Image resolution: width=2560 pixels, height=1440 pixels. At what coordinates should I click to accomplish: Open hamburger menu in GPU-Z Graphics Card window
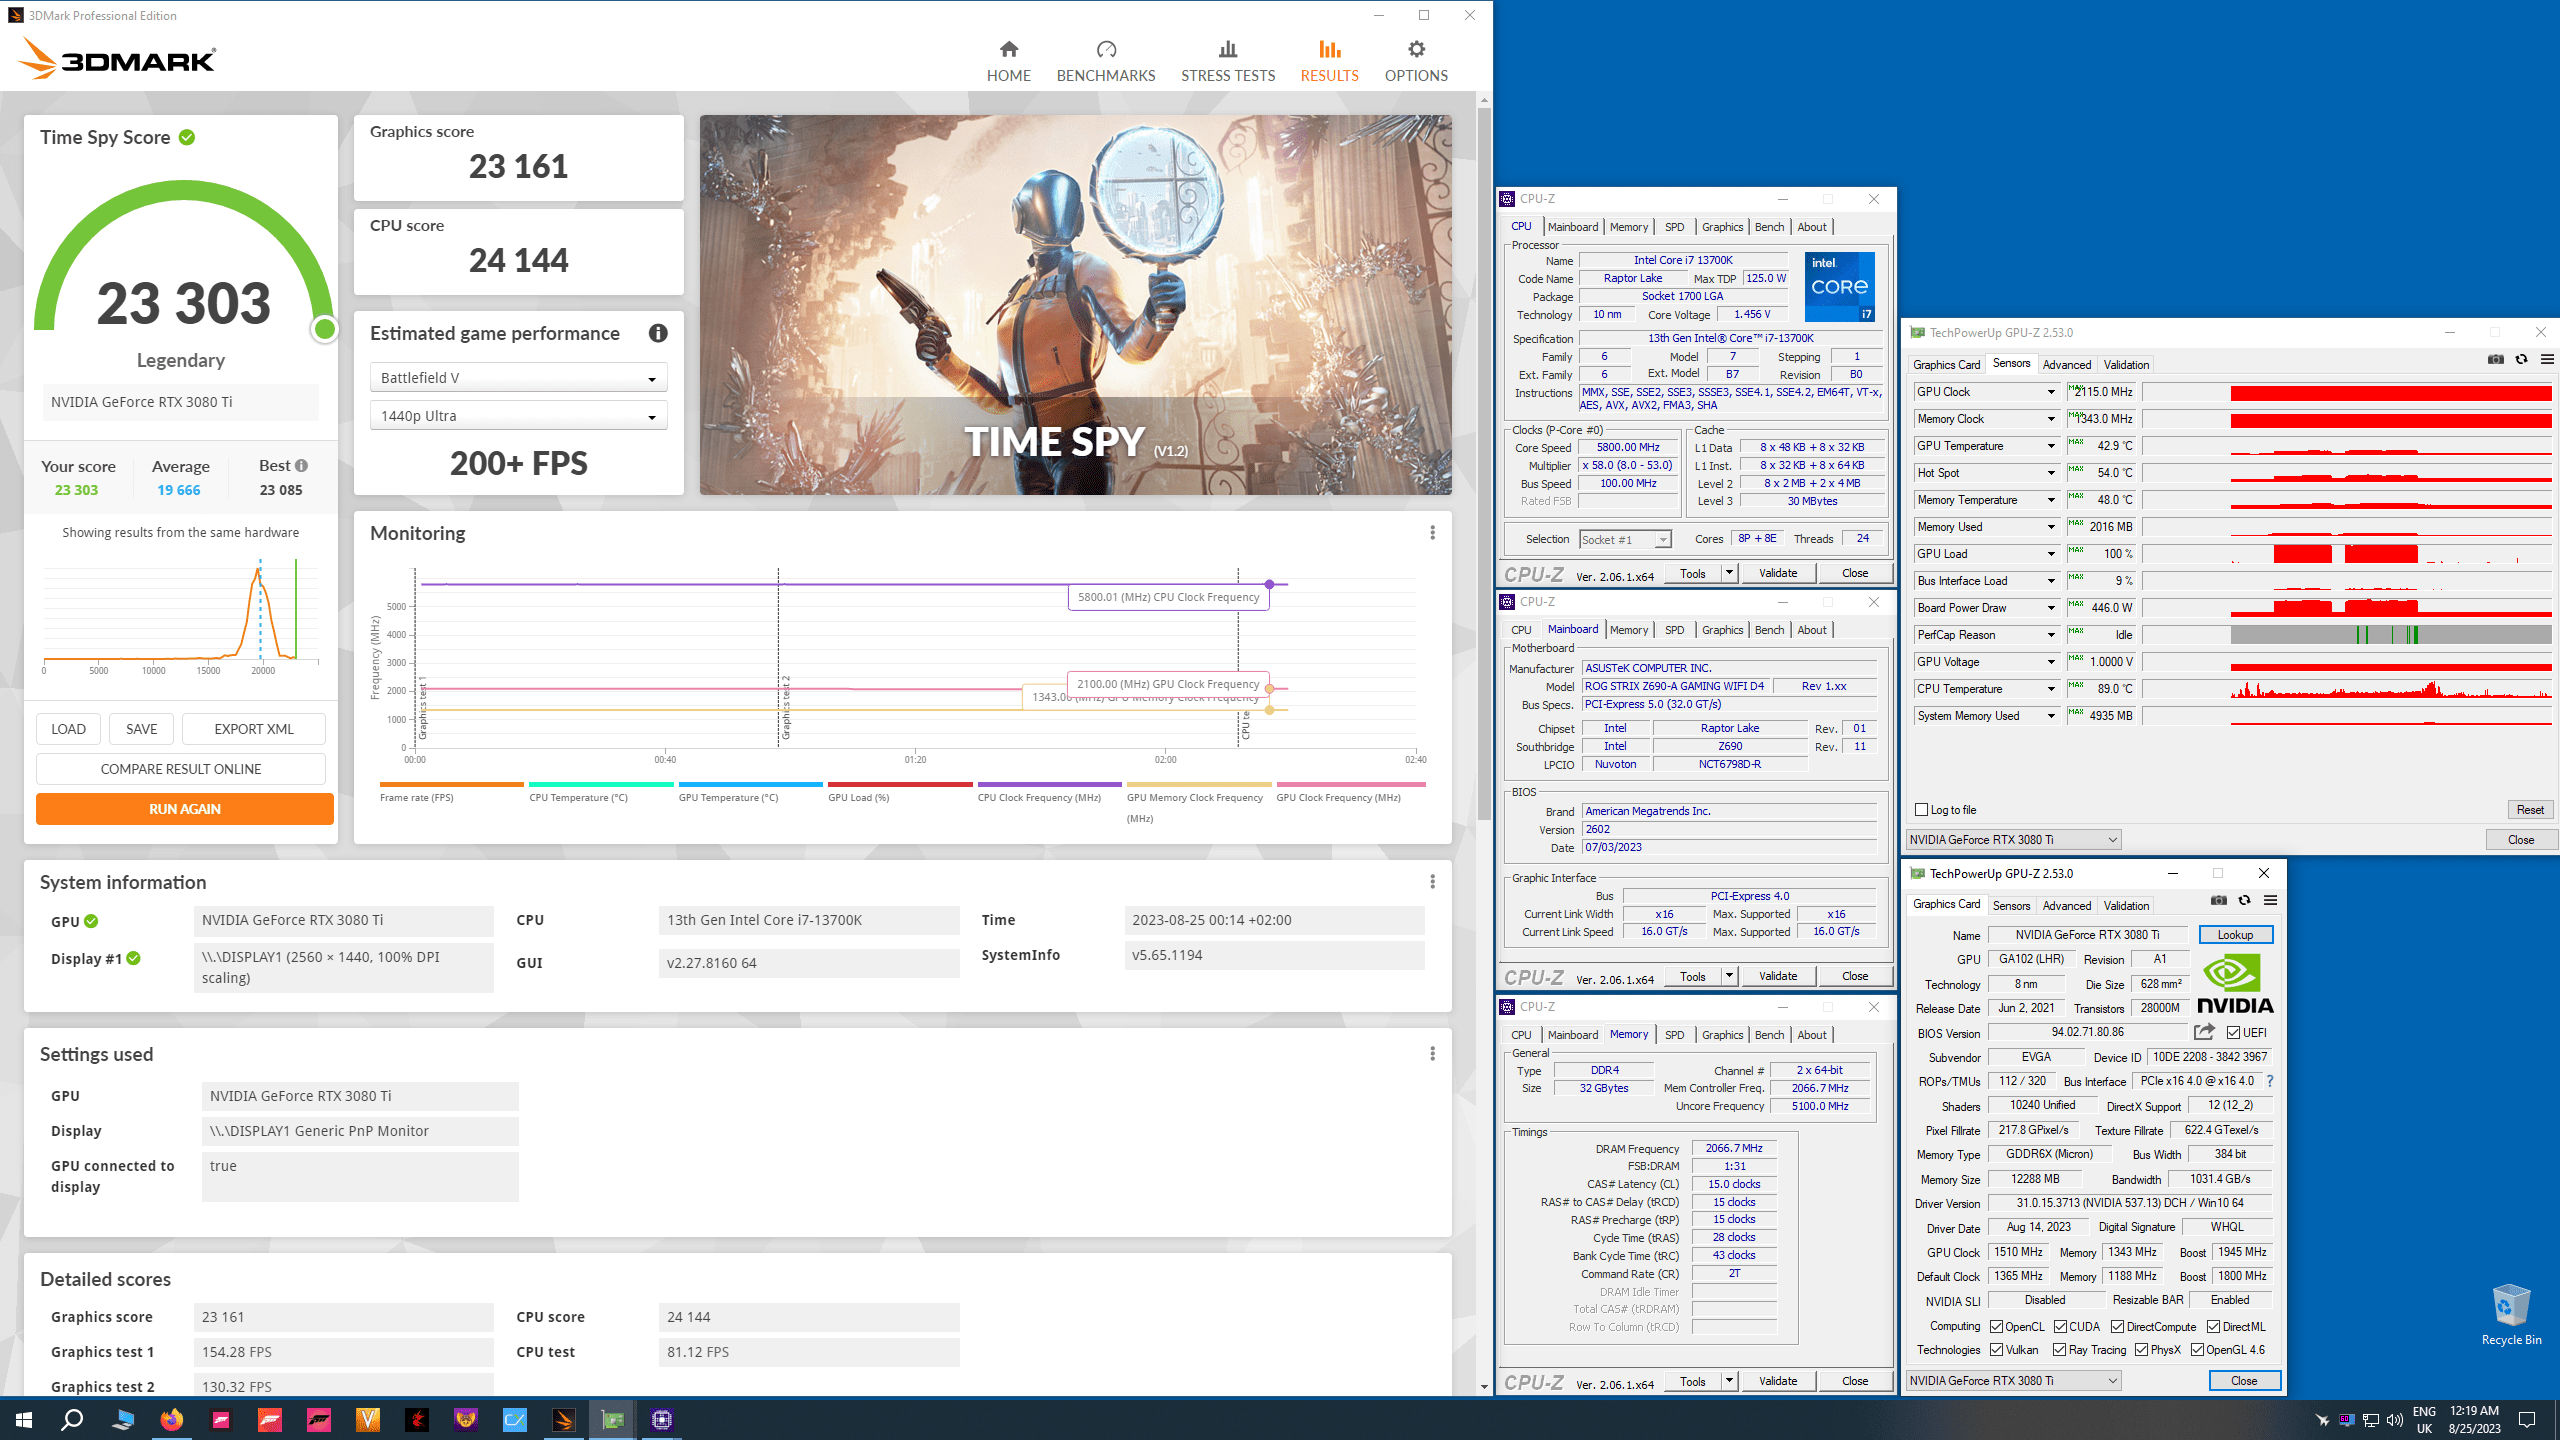coord(2270,900)
